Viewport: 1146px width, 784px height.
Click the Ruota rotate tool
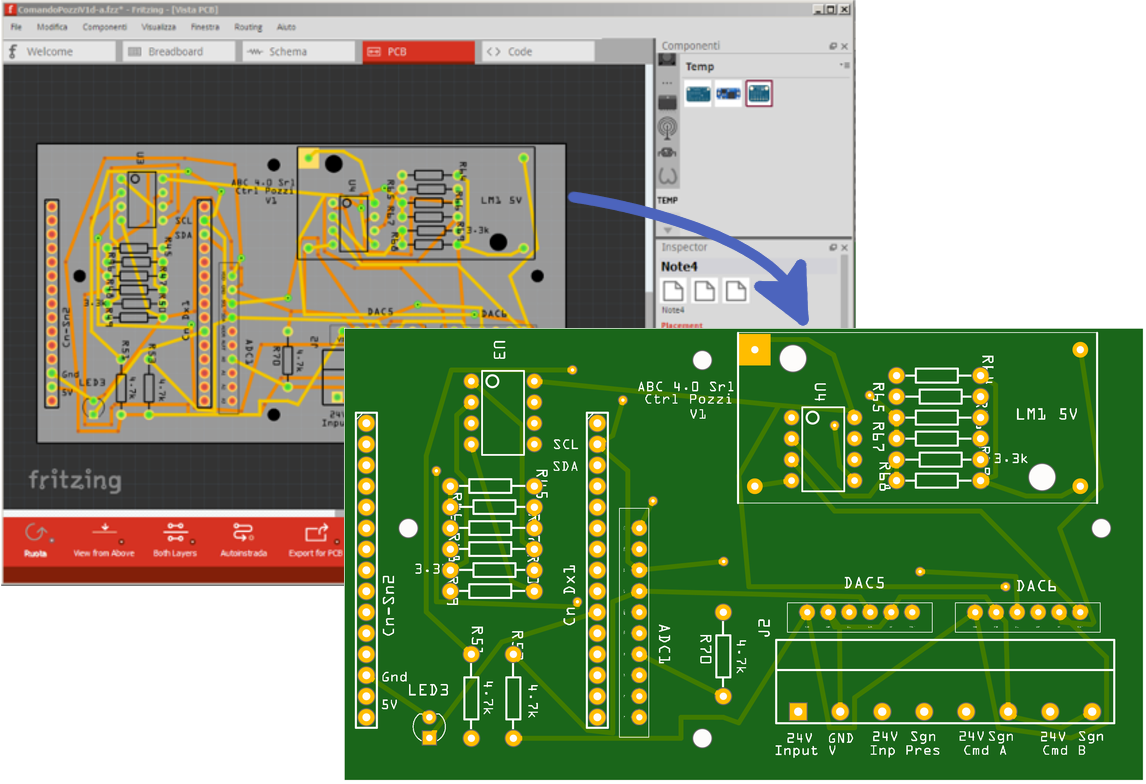click(35, 541)
